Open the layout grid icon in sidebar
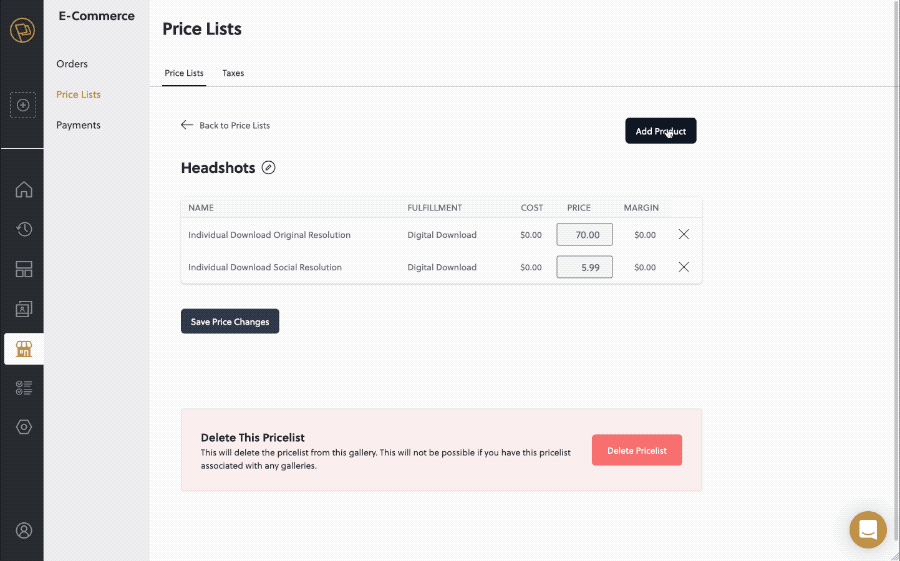This screenshot has width=900, height=561. [x=24, y=269]
